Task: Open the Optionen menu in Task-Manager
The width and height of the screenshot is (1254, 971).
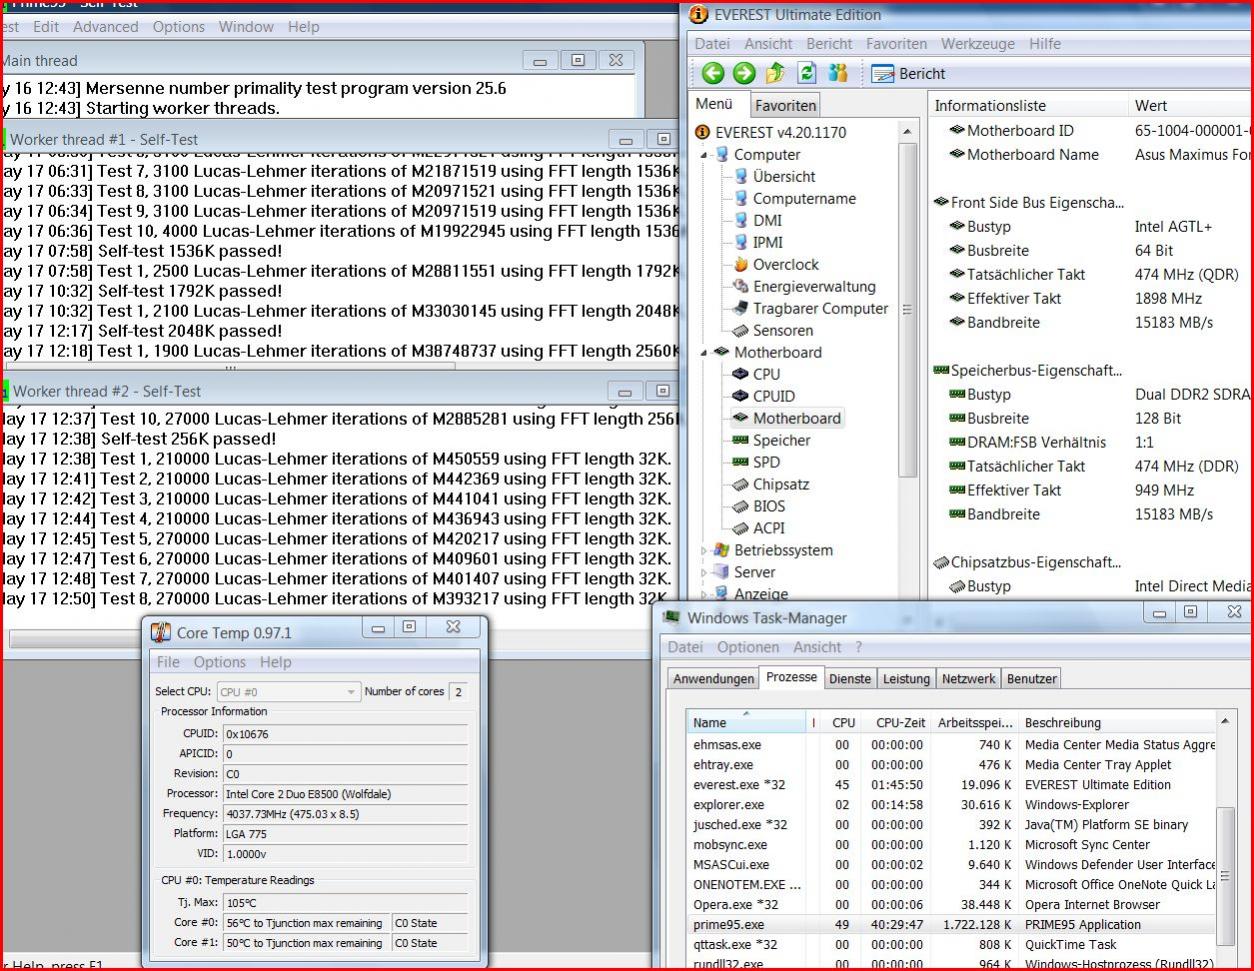Action: (x=748, y=647)
